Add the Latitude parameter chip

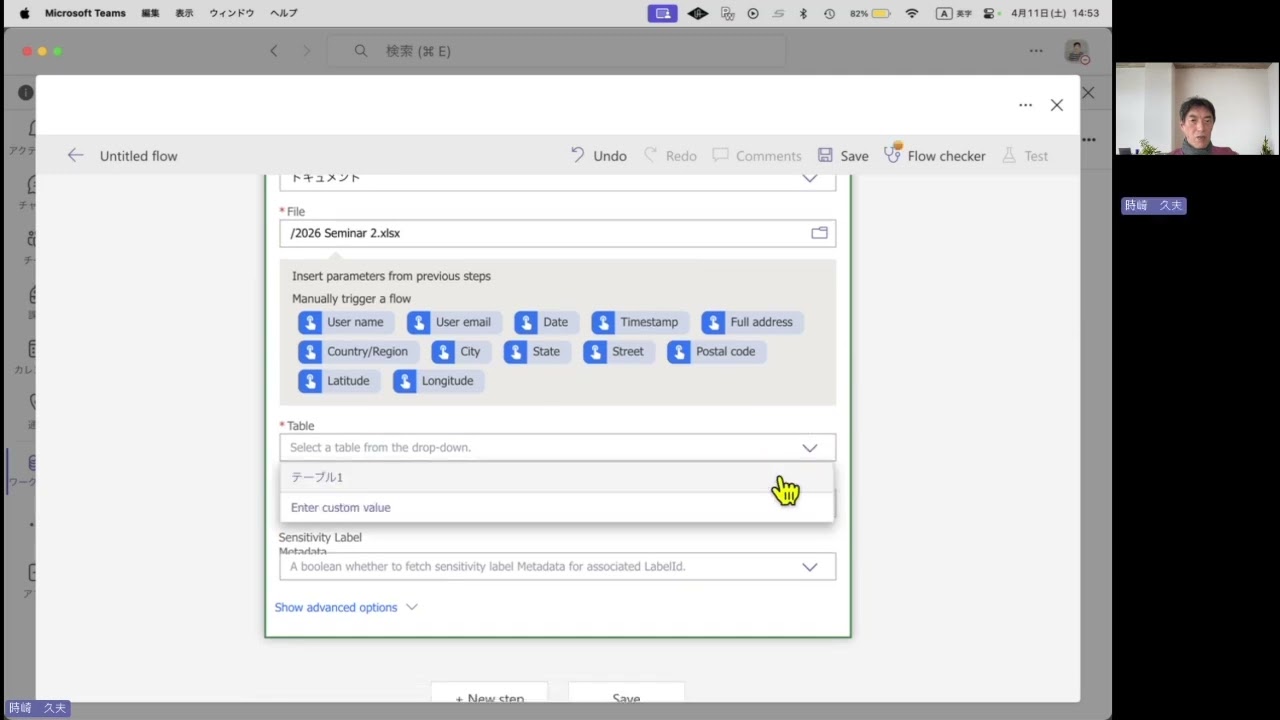click(339, 381)
